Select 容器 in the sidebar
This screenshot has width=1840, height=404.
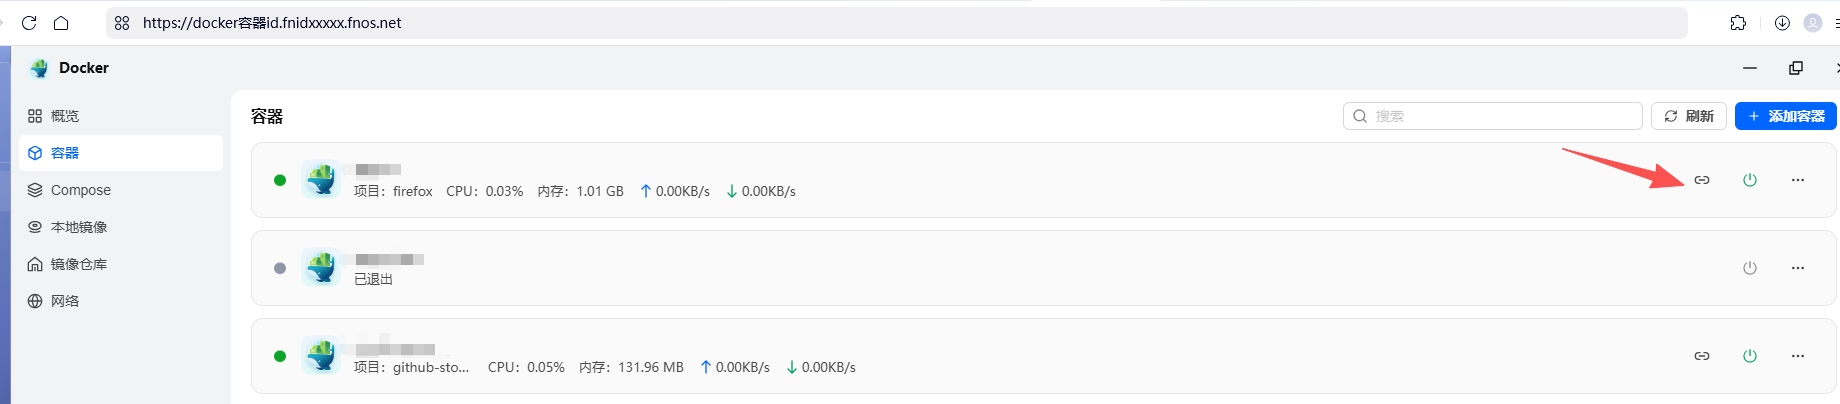pyautogui.click(x=65, y=153)
